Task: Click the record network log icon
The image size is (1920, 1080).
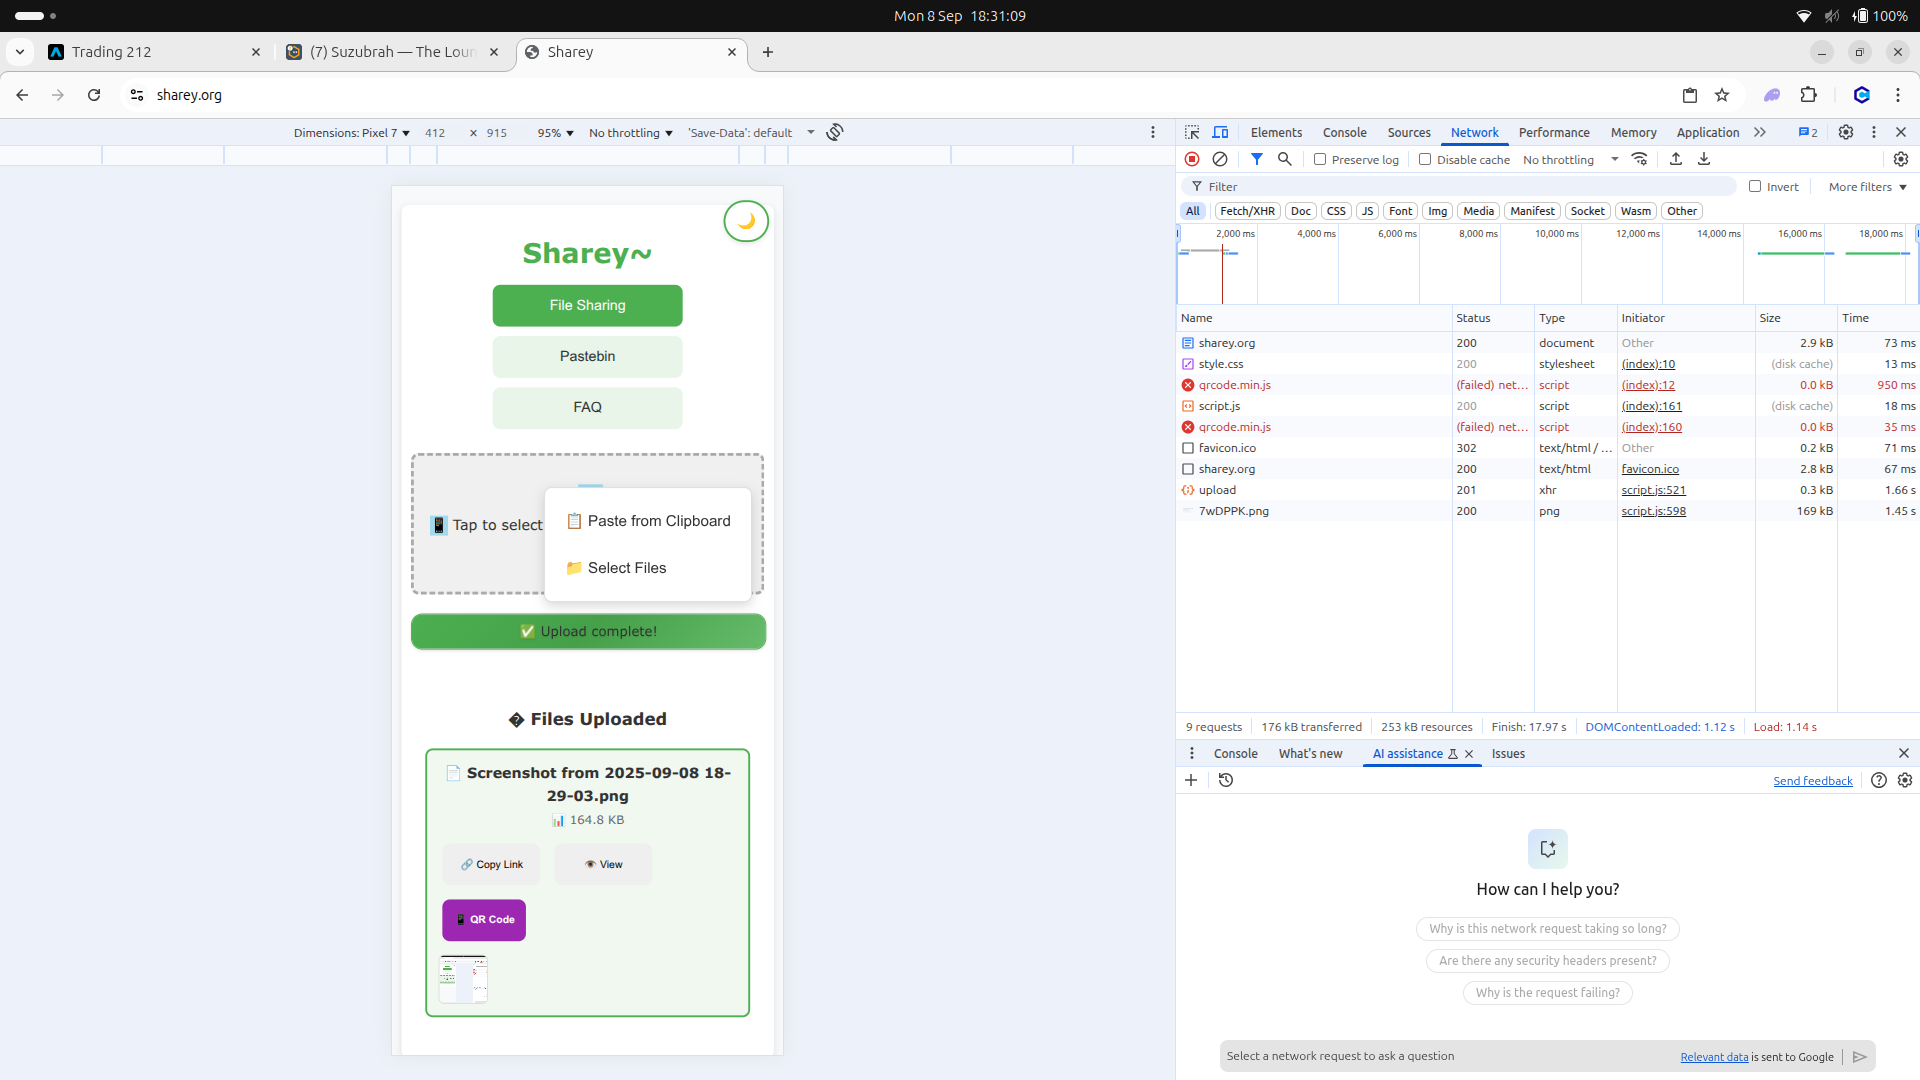Action: (1192, 159)
